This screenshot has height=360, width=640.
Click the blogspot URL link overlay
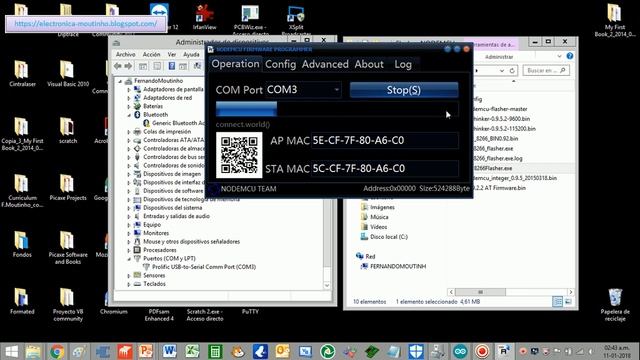click(x=86, y=24)
